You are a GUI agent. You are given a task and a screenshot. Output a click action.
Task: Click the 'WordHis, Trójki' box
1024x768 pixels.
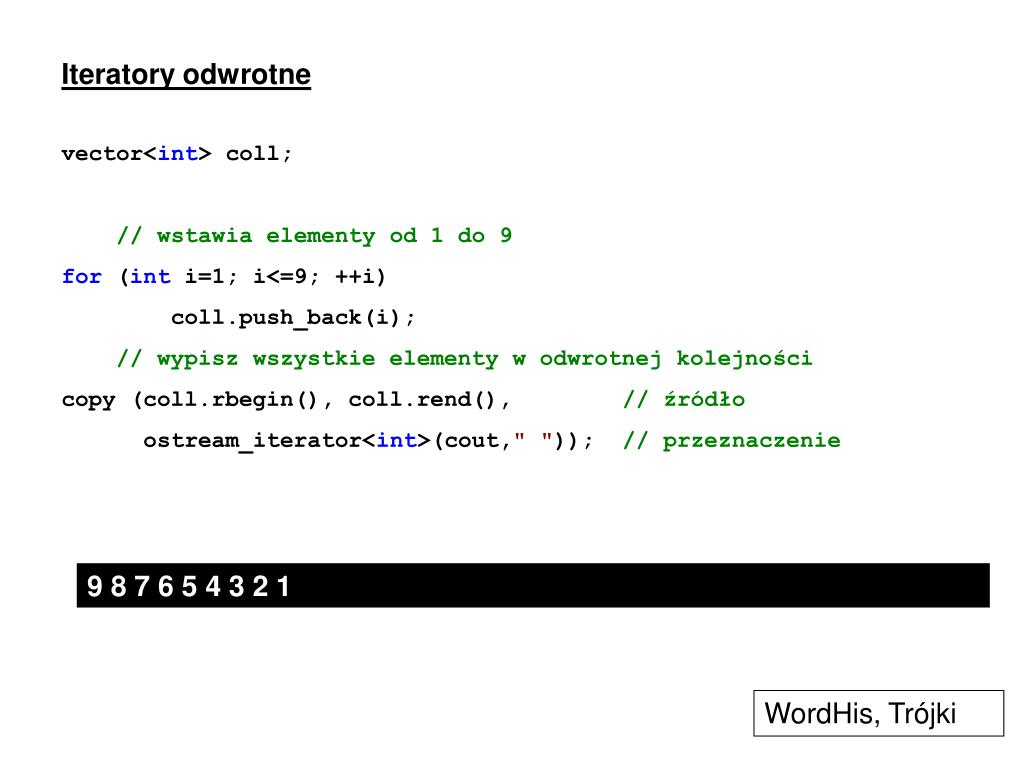[878, 713]
